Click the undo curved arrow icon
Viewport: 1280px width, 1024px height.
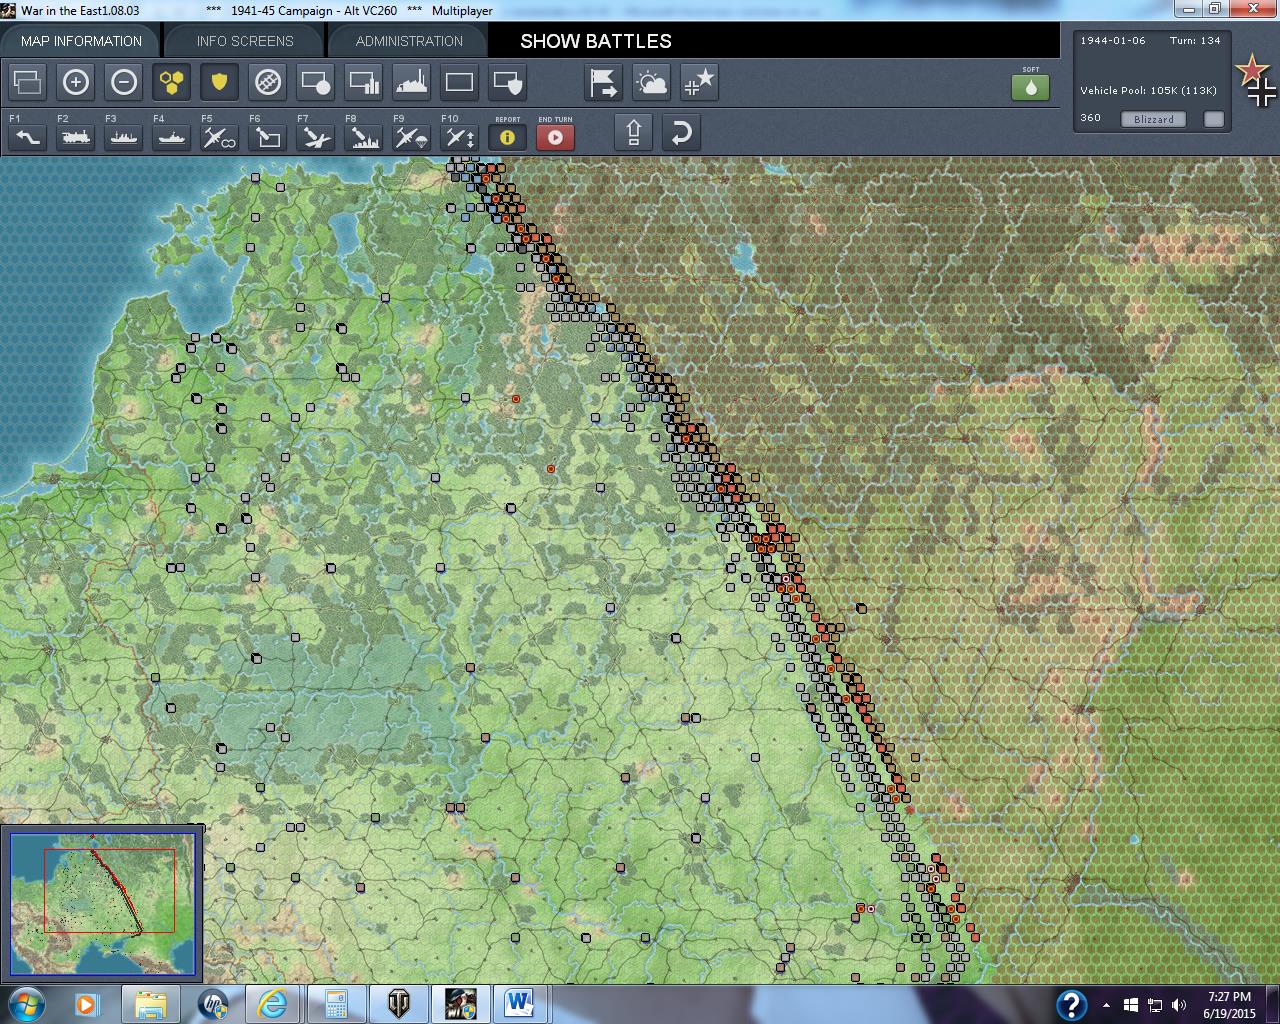(x=681, y=133)
